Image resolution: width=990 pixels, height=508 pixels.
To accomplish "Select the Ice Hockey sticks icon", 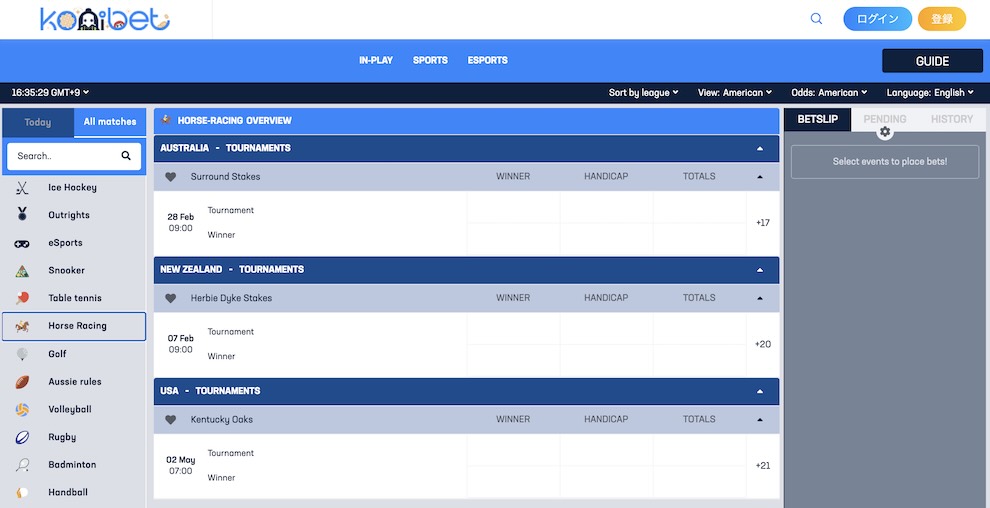I will tap(22, 187).
